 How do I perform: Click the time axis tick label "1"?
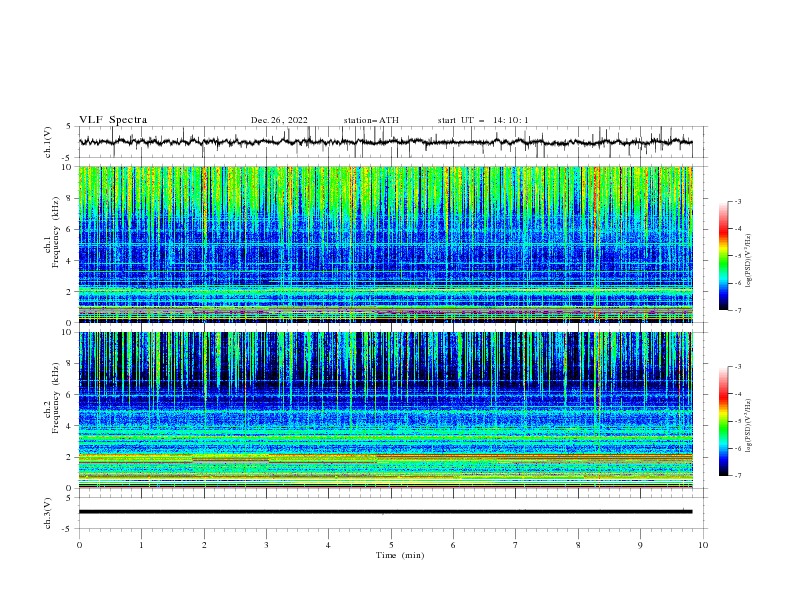click(x=141, y=545)
